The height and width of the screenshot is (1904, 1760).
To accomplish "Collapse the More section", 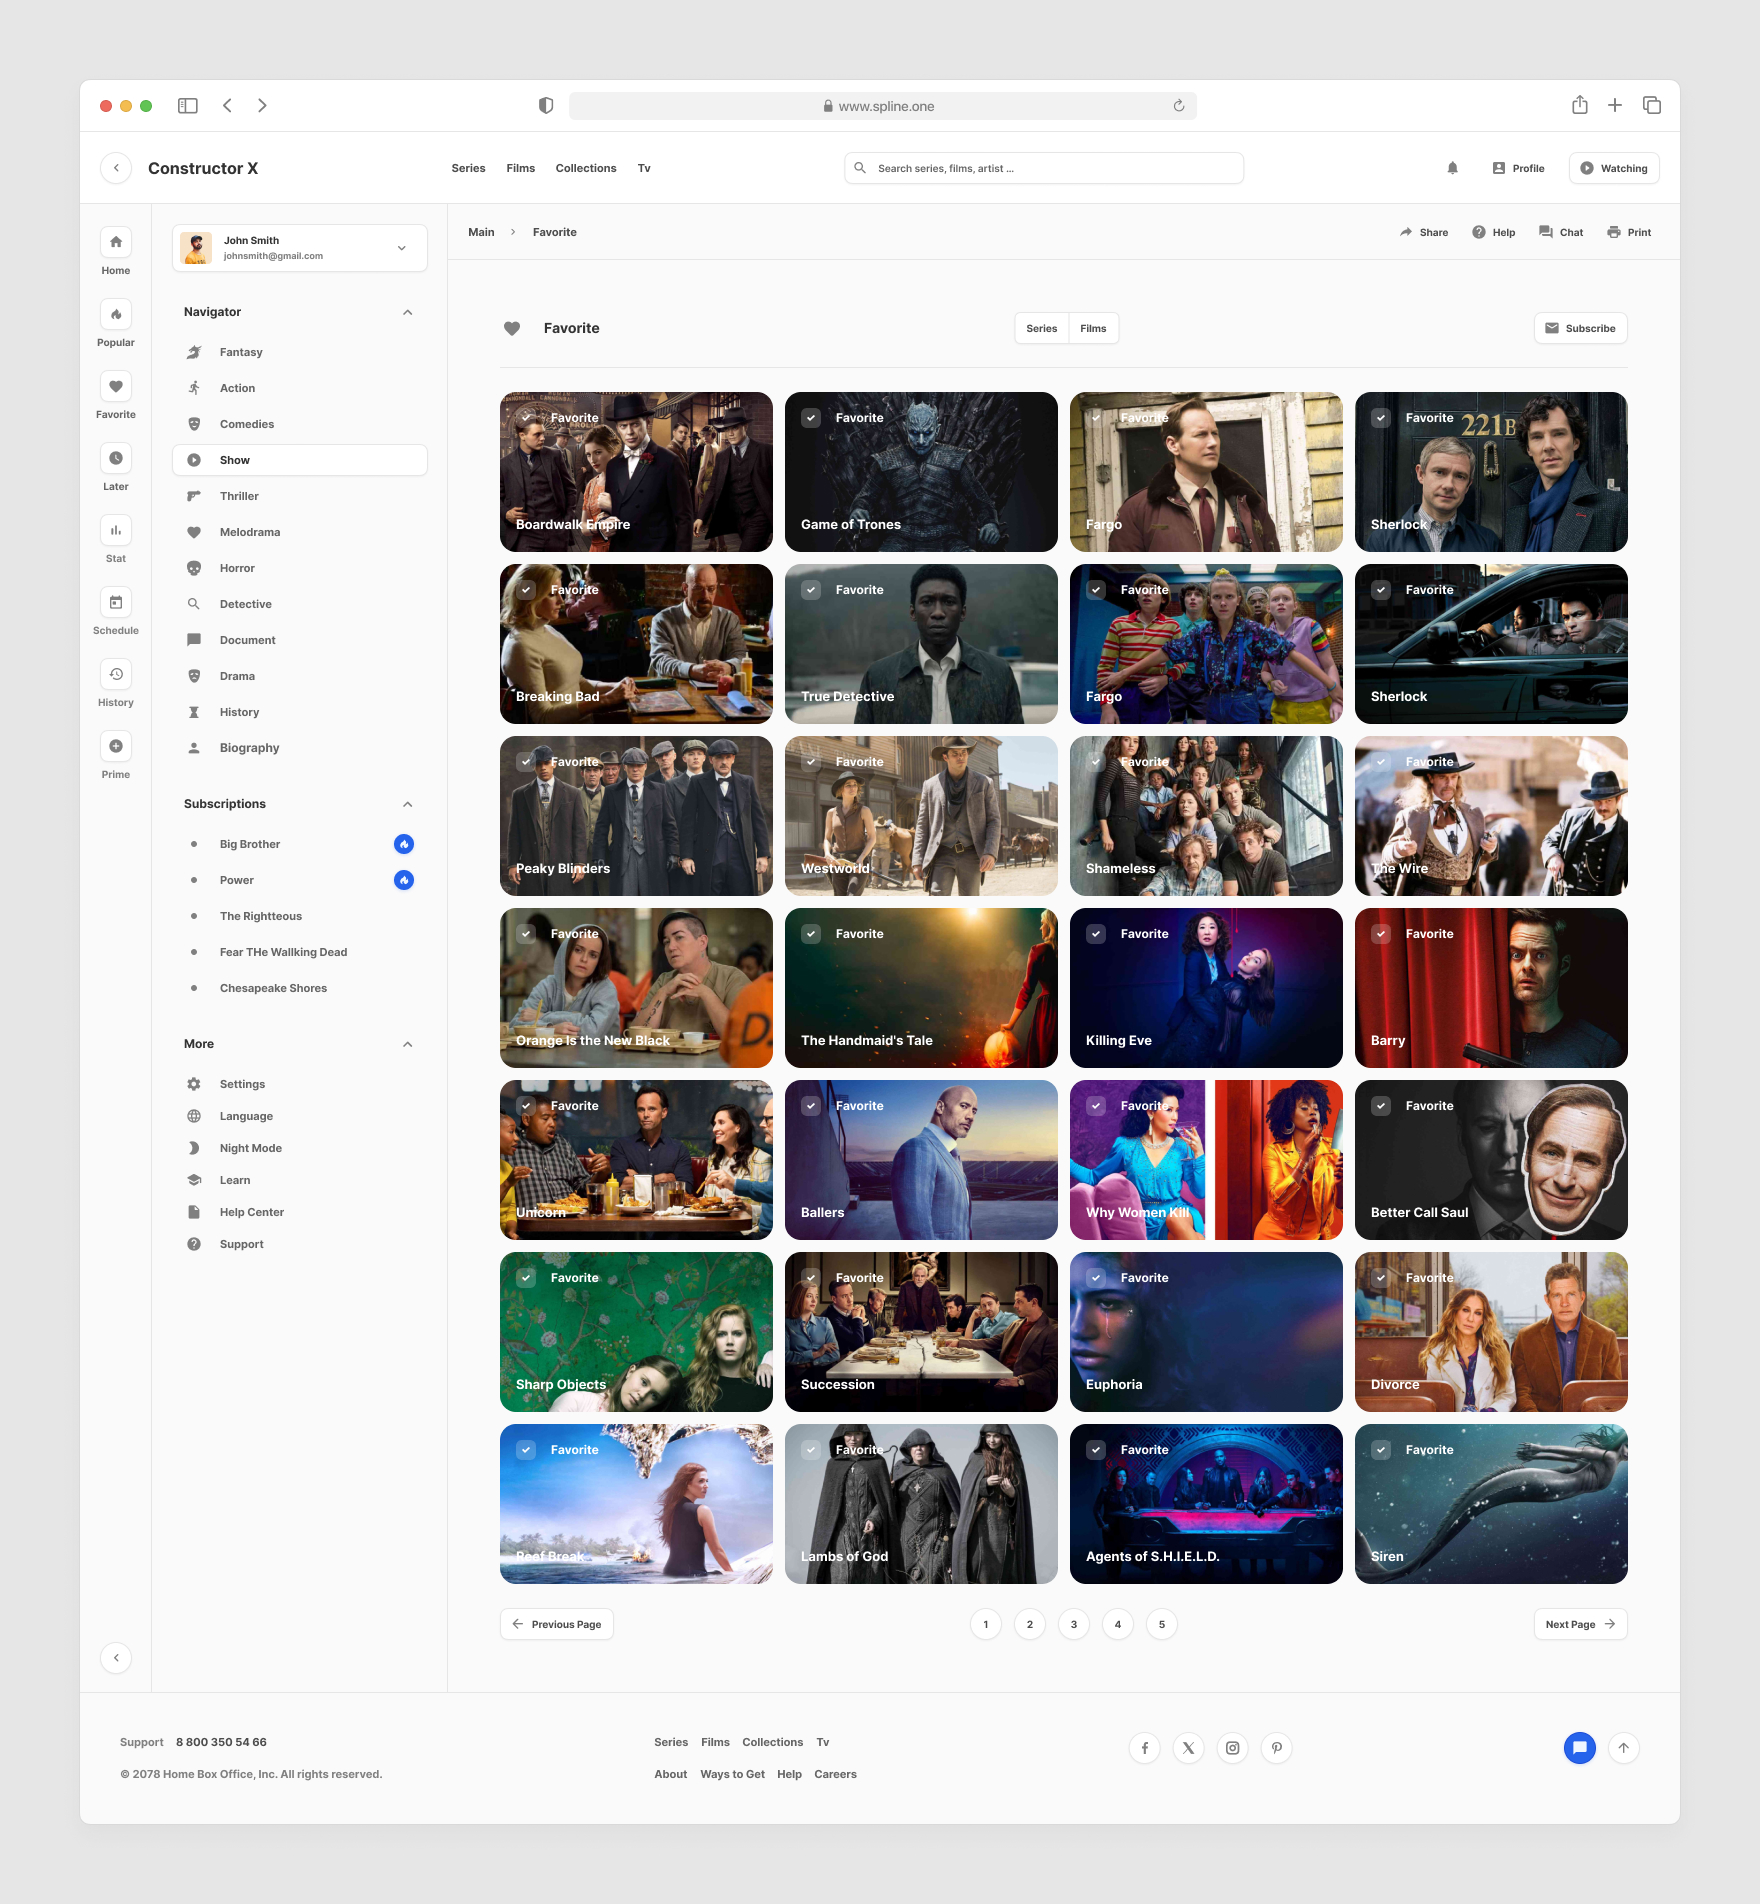I will tap(408, 1044).
